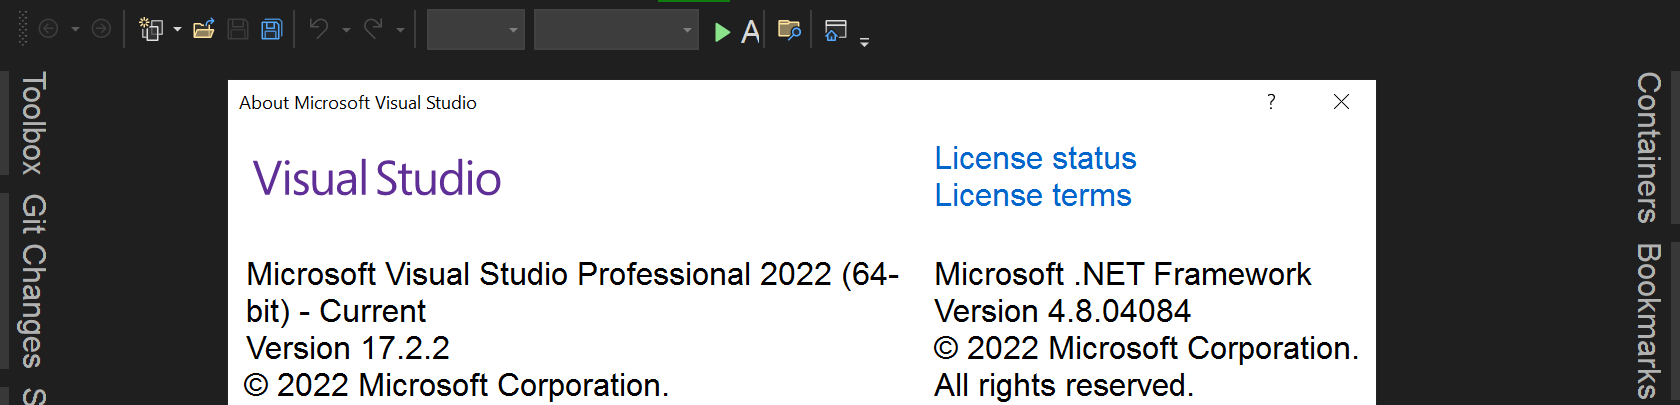Image resolution: width=1680 pixels, height=405 pixels.
Task: Click the Navigate Forward arrow icon
Action: (x=101, y=29)
